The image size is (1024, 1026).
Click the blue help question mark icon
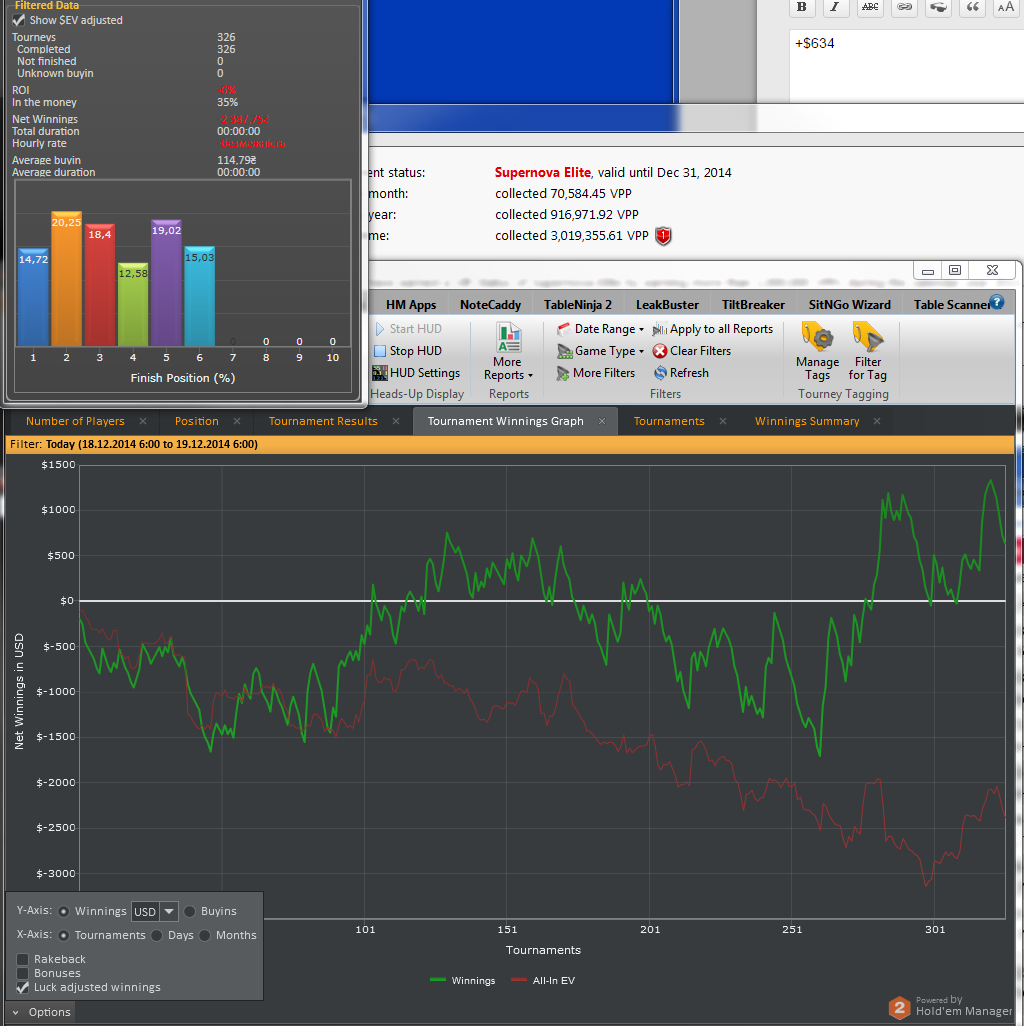[x=997, y=302]
